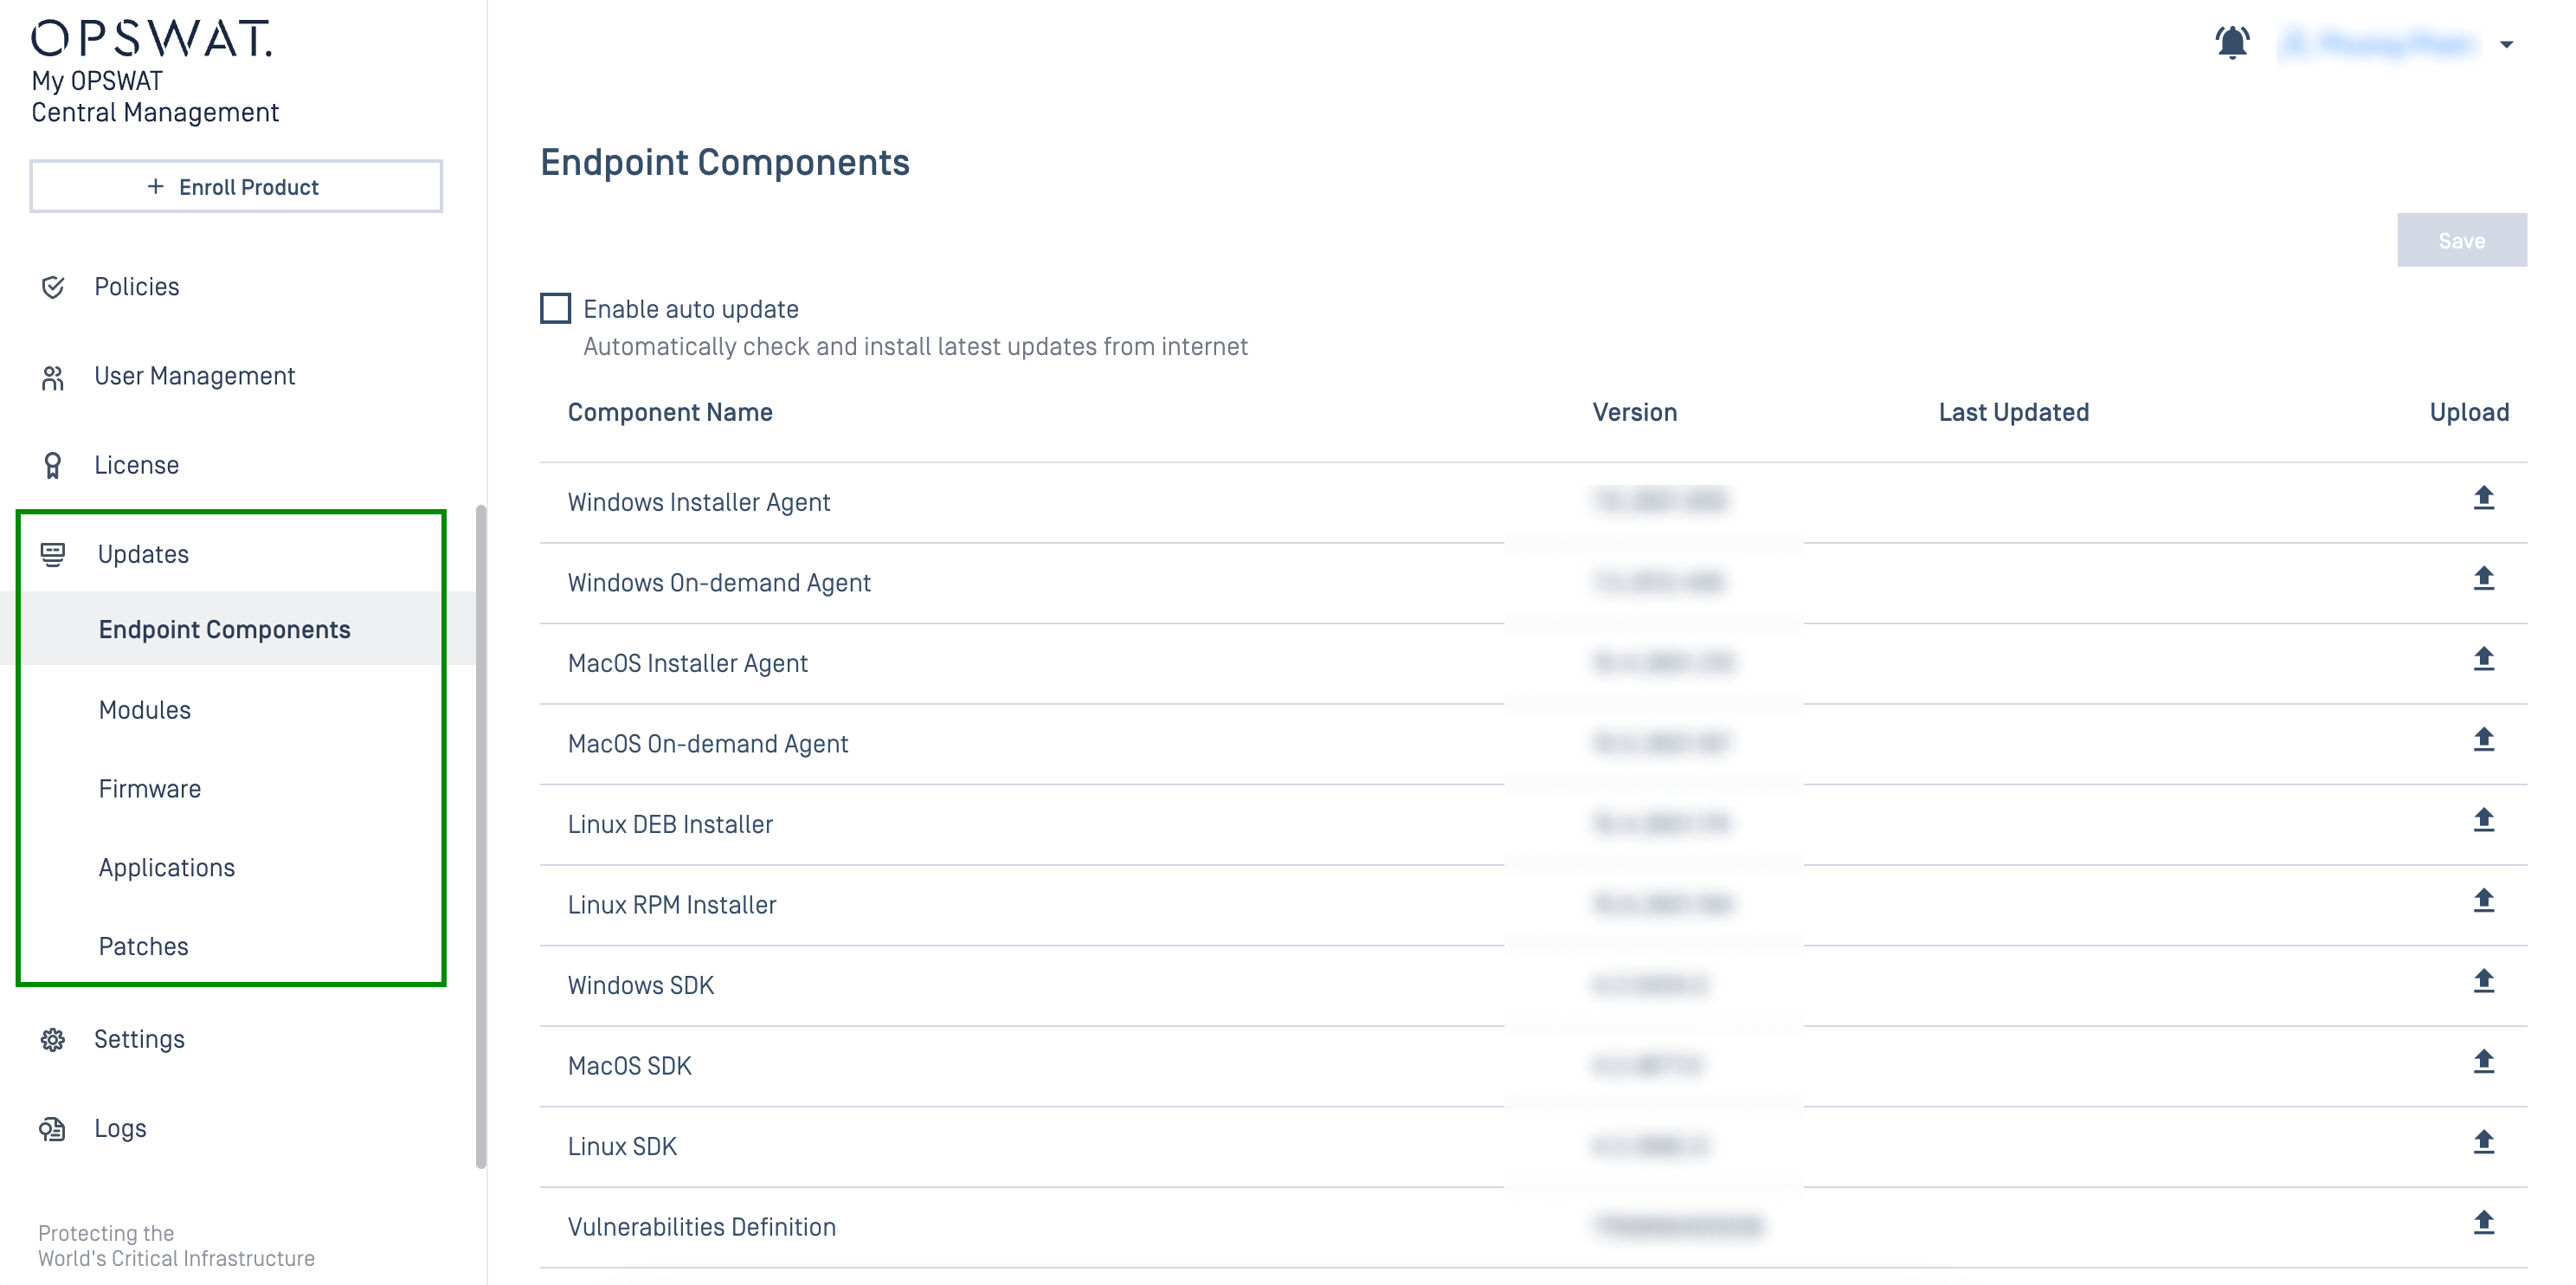Click the notification bell icon
The height and width of the screenshot is (1285, 2576).
(x=2231, y=43)
